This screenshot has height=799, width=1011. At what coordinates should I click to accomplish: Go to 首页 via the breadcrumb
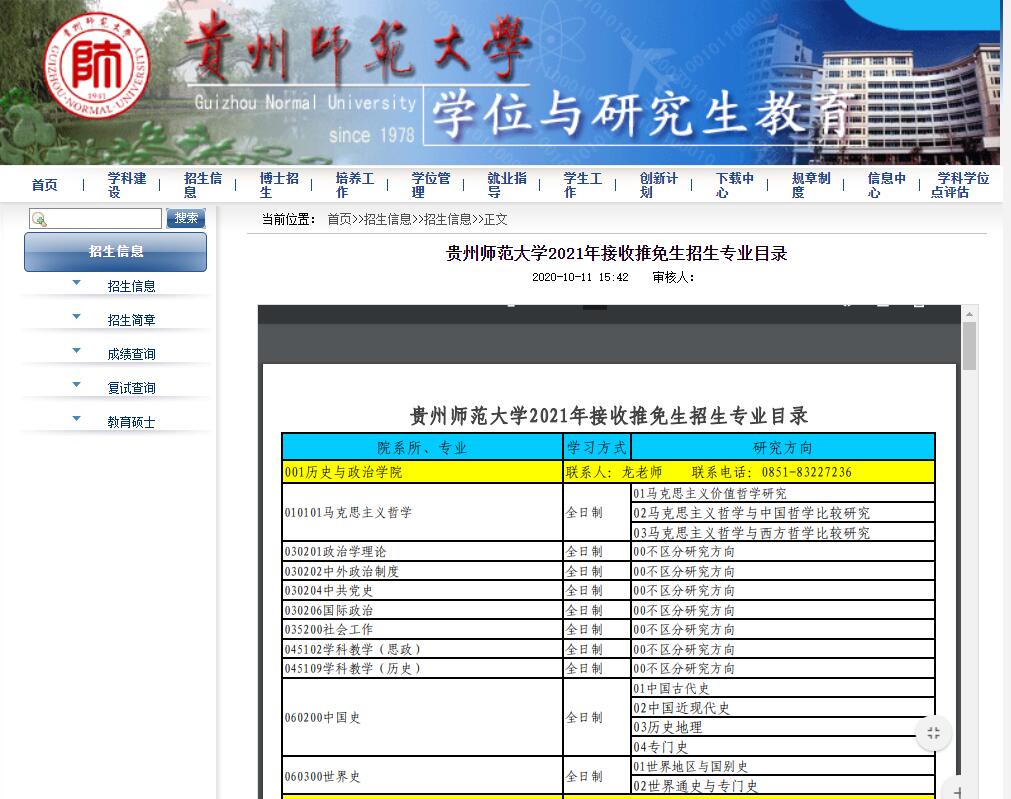(339, 220)
